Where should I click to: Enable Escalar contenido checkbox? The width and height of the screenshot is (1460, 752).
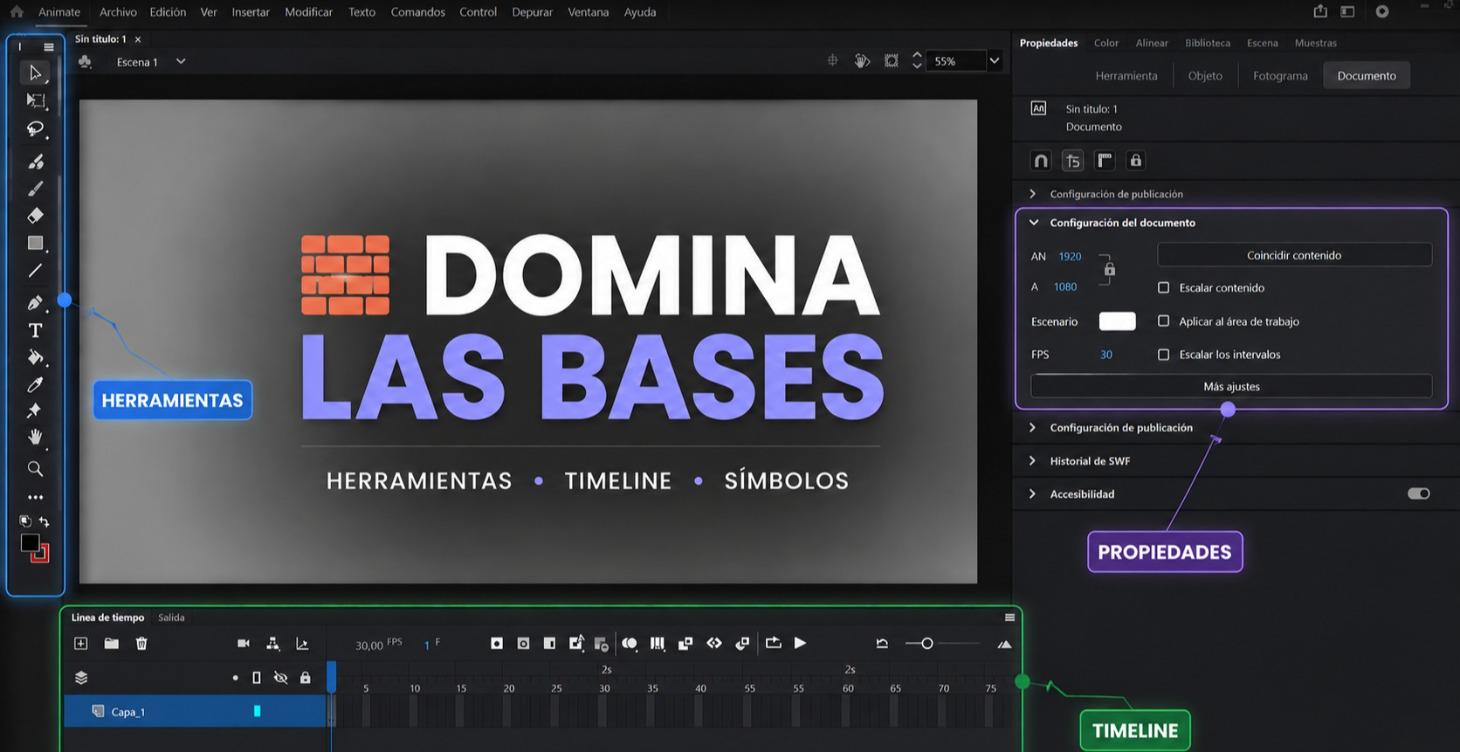1163,288
